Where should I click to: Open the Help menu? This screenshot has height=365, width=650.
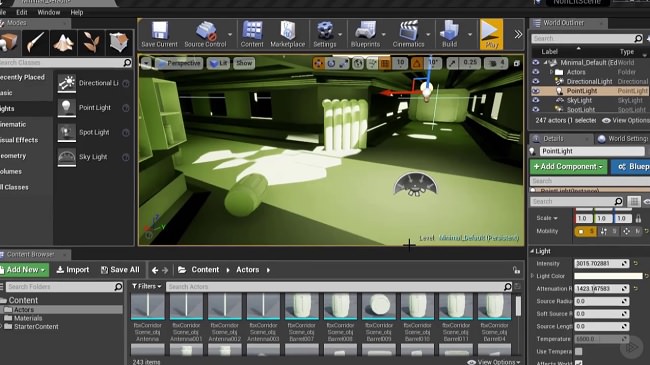77,12
